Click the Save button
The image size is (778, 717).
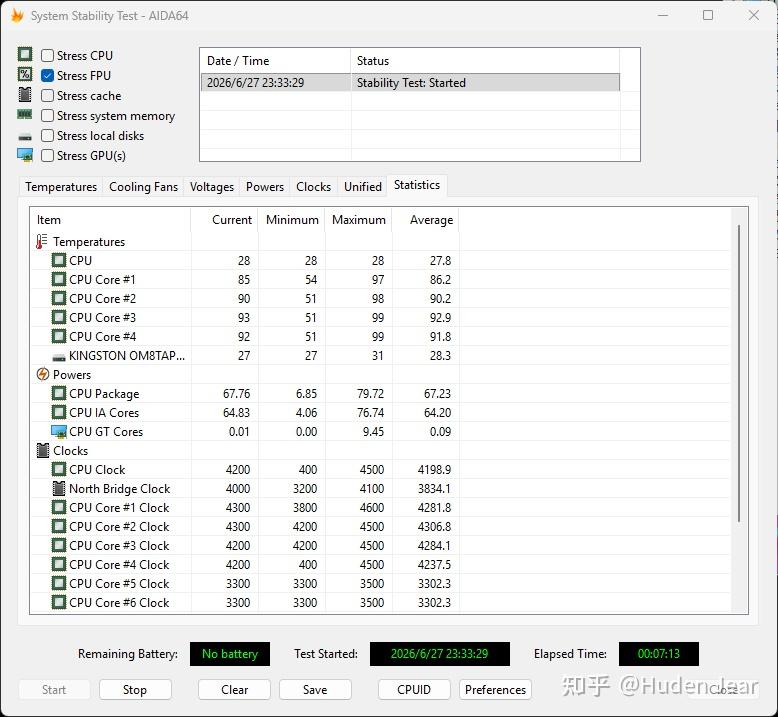pos(315,690)
